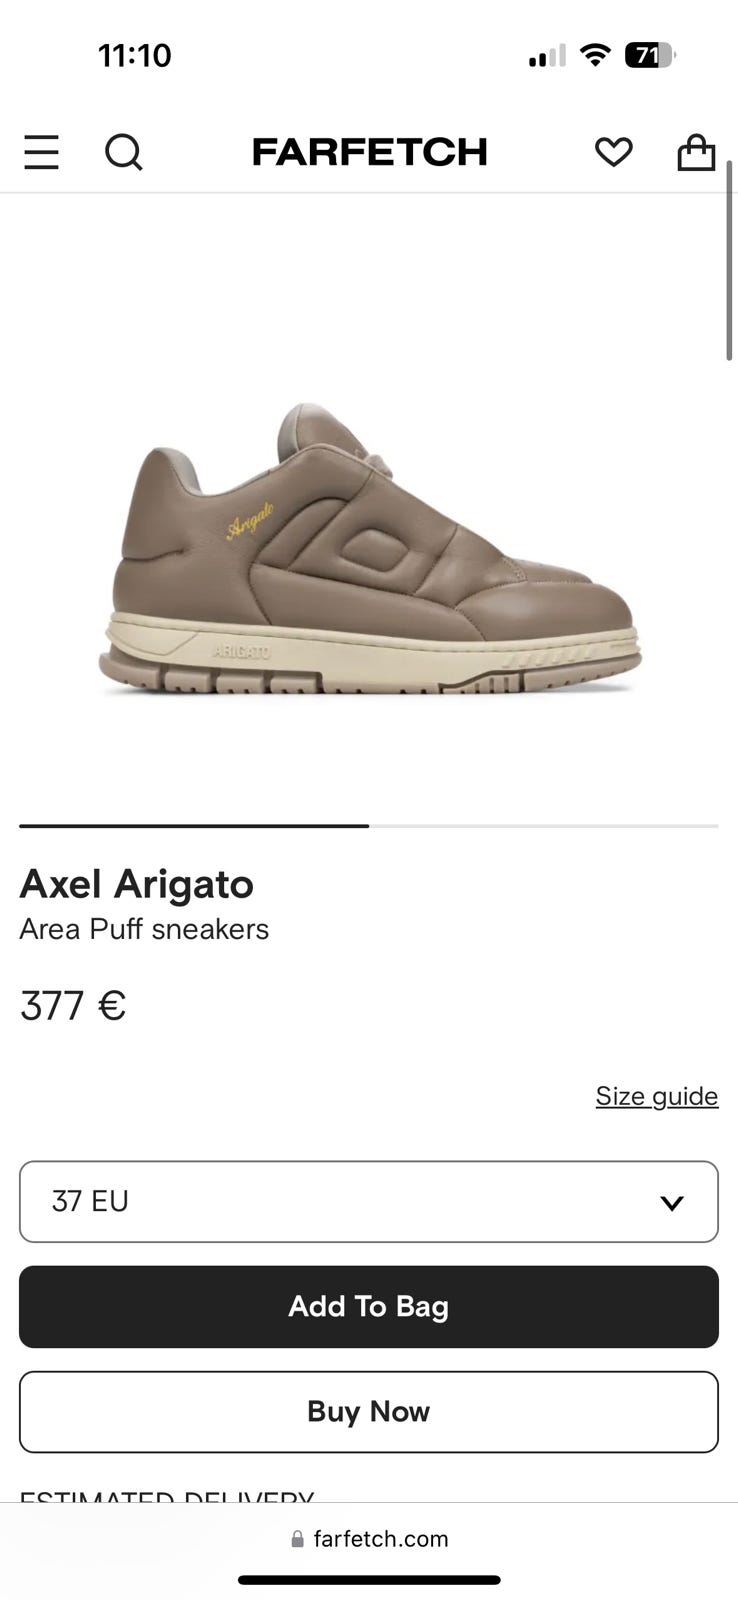738x1600 pixels.
Task: Click the image carousel progress bar
Action: click(x=369, y=826)
